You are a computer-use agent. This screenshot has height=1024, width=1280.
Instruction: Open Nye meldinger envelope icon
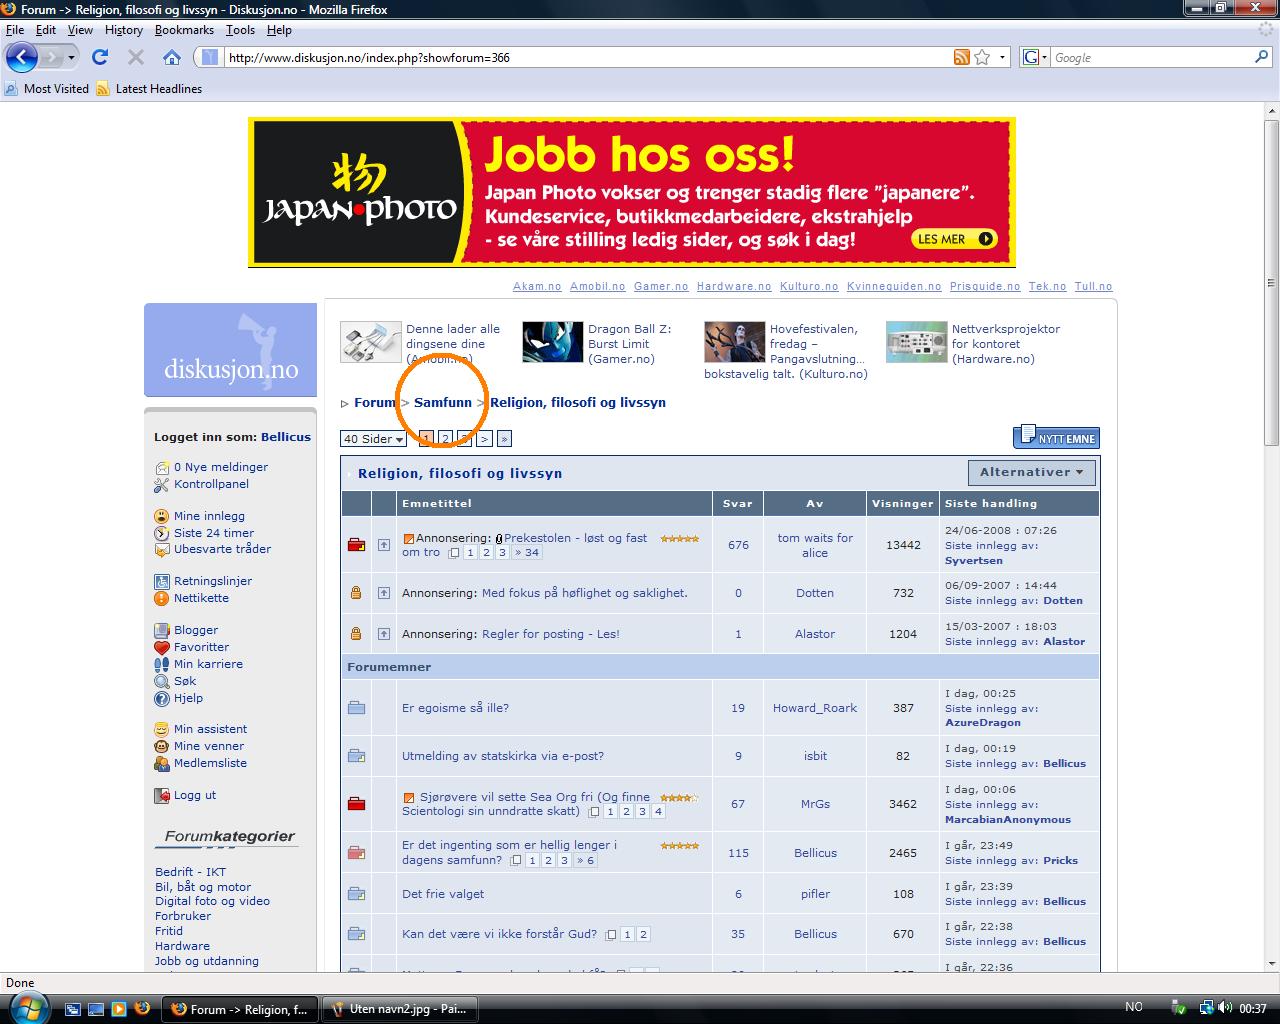162,467
